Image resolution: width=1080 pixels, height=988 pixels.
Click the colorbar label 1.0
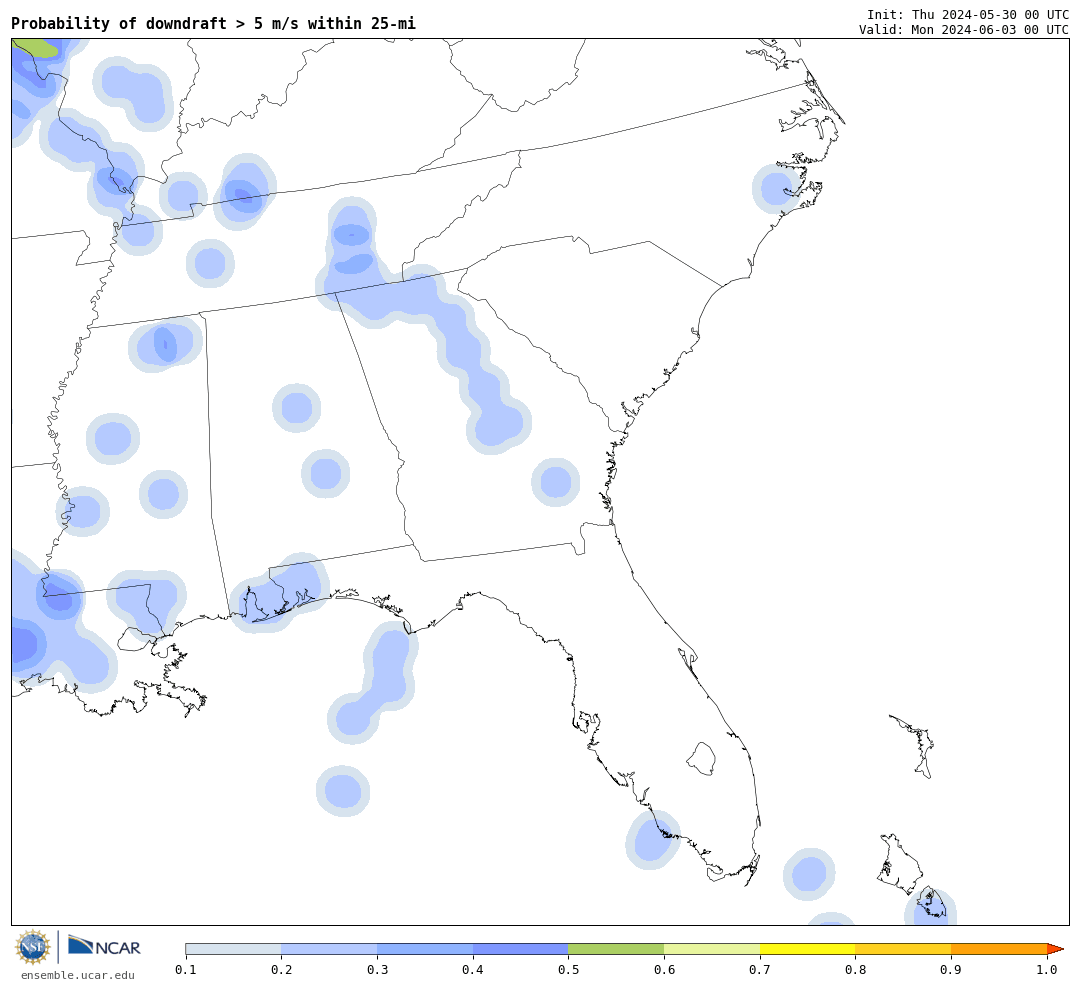point(1047,970)
